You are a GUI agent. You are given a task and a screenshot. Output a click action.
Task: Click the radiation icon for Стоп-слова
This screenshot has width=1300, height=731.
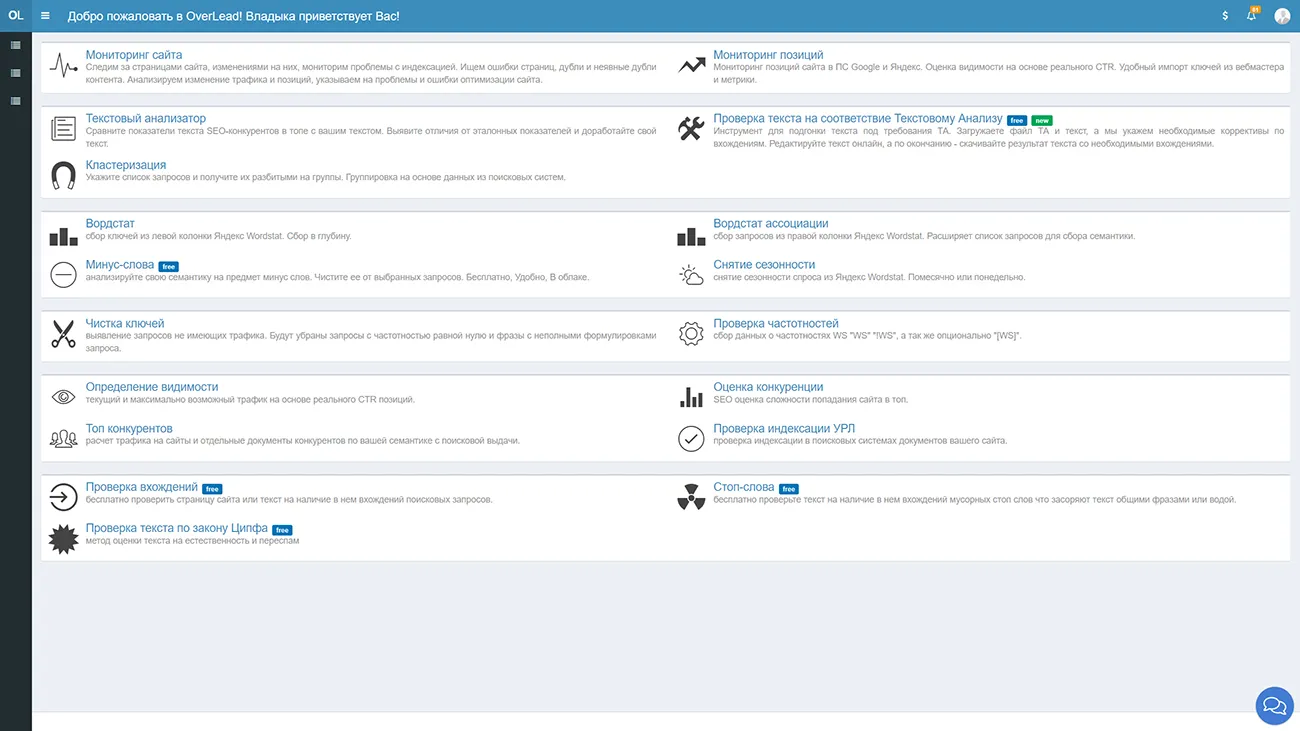(x=691, y=497)
